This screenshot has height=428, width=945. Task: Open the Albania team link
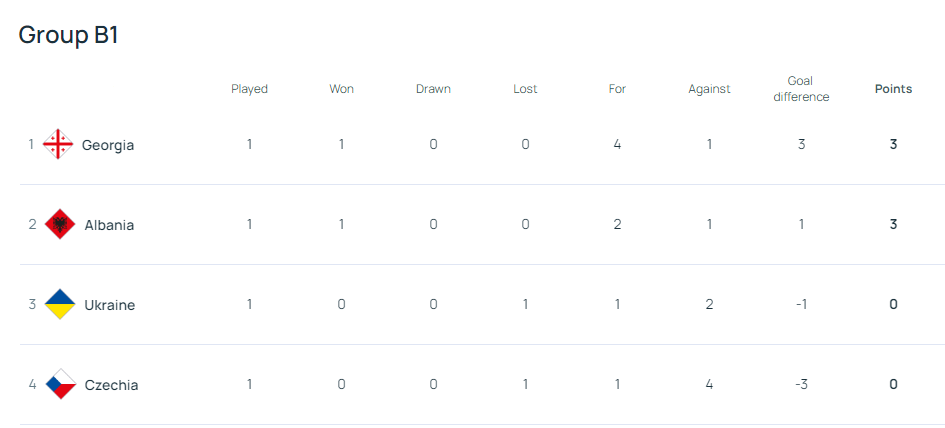click(109, 225)
